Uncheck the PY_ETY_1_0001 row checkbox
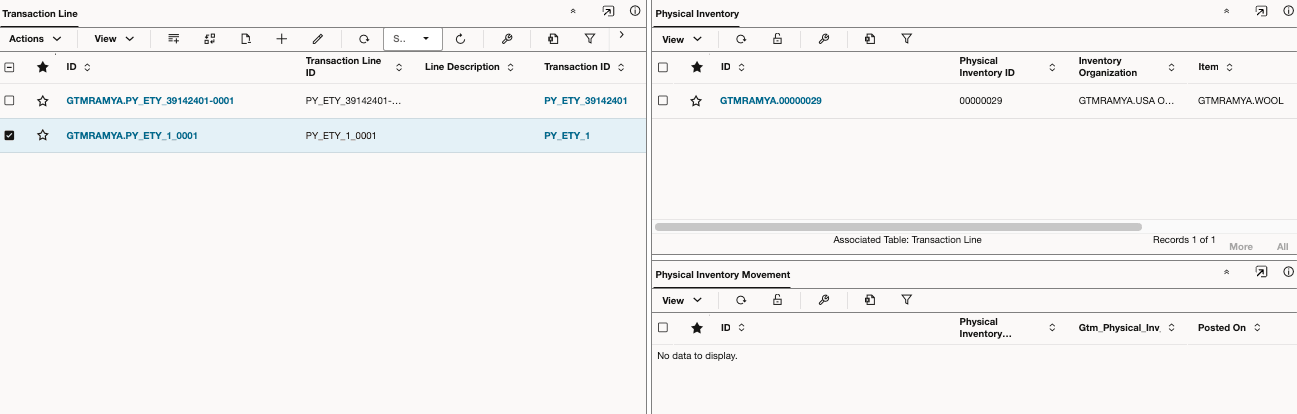The image size is (1297, 414). 10,135
